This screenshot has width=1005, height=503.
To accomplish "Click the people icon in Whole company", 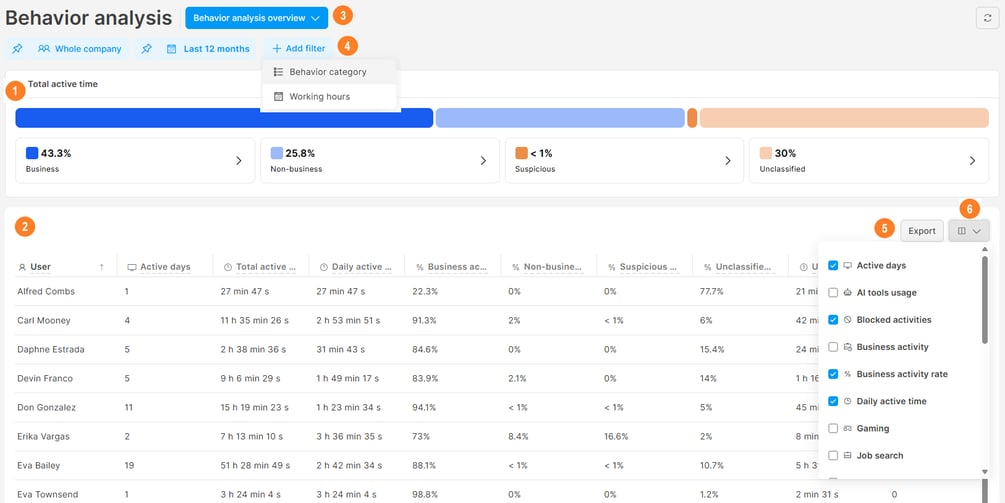I will click(44, 49).
